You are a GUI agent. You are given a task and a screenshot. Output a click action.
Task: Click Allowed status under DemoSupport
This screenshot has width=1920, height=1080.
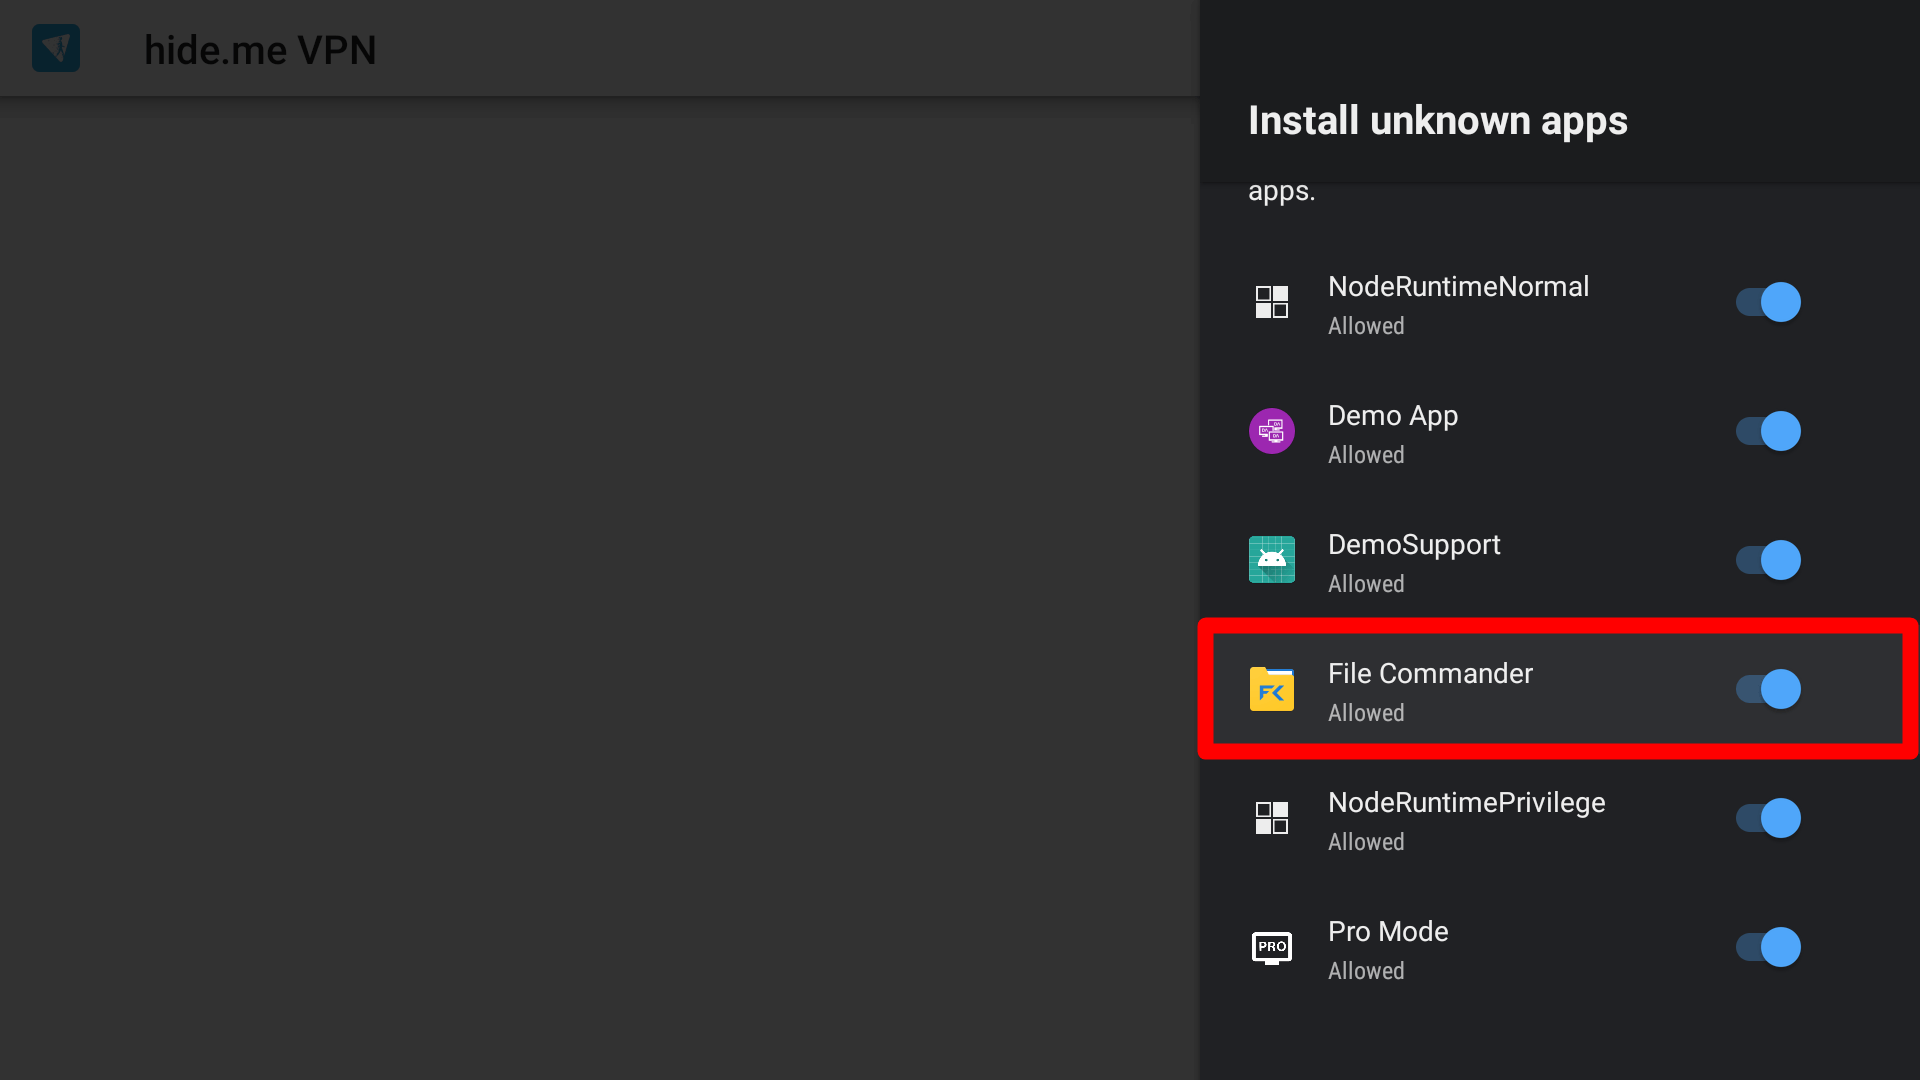coord(1366,584)
